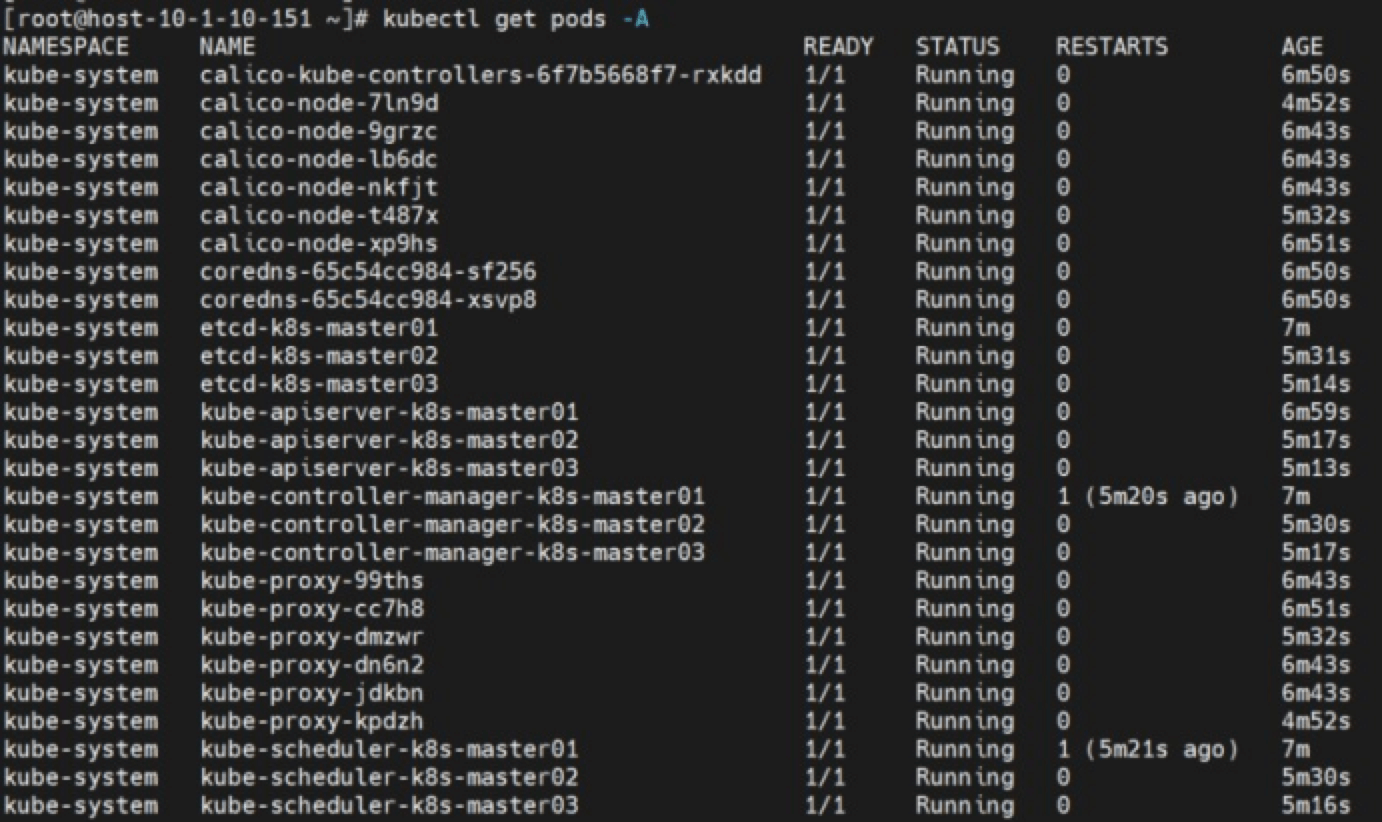Click the kube-proxy-kpdzh pod name
The image size is (1382, 822).
pyautogui.click(x=311, y=721)
